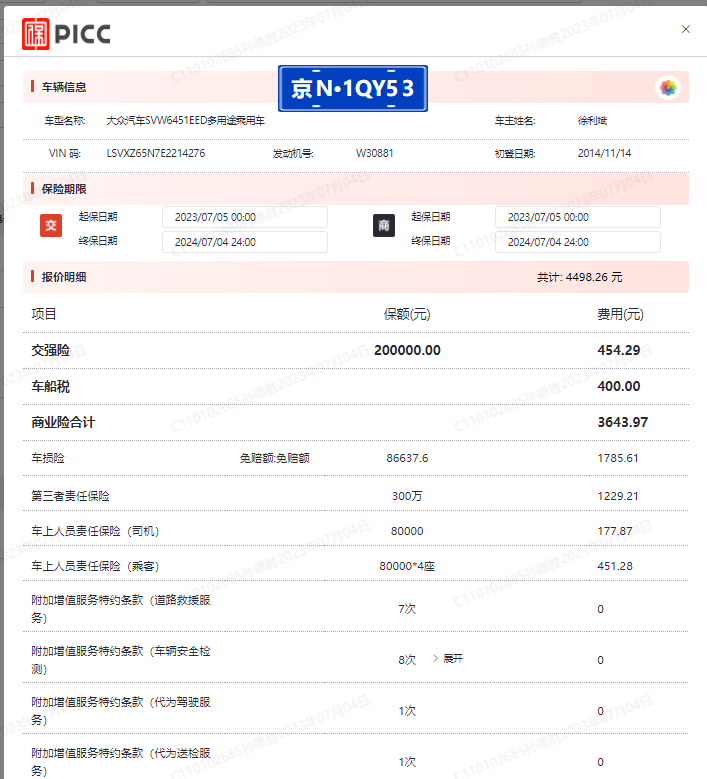The height and width of the screenshot is (779, 707).
Task: Click the red 交 compulsory insurance icon
Action: 50,226
